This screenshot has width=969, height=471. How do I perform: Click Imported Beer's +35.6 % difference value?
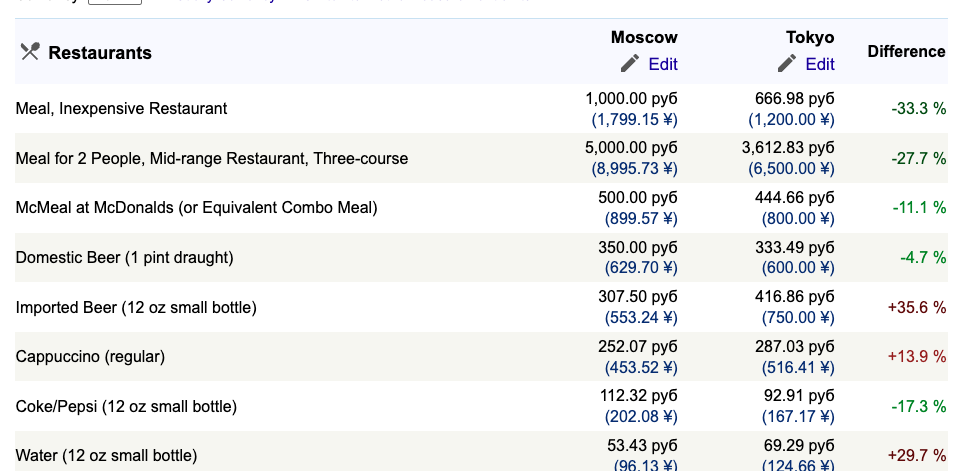click(x=917, y=307)
